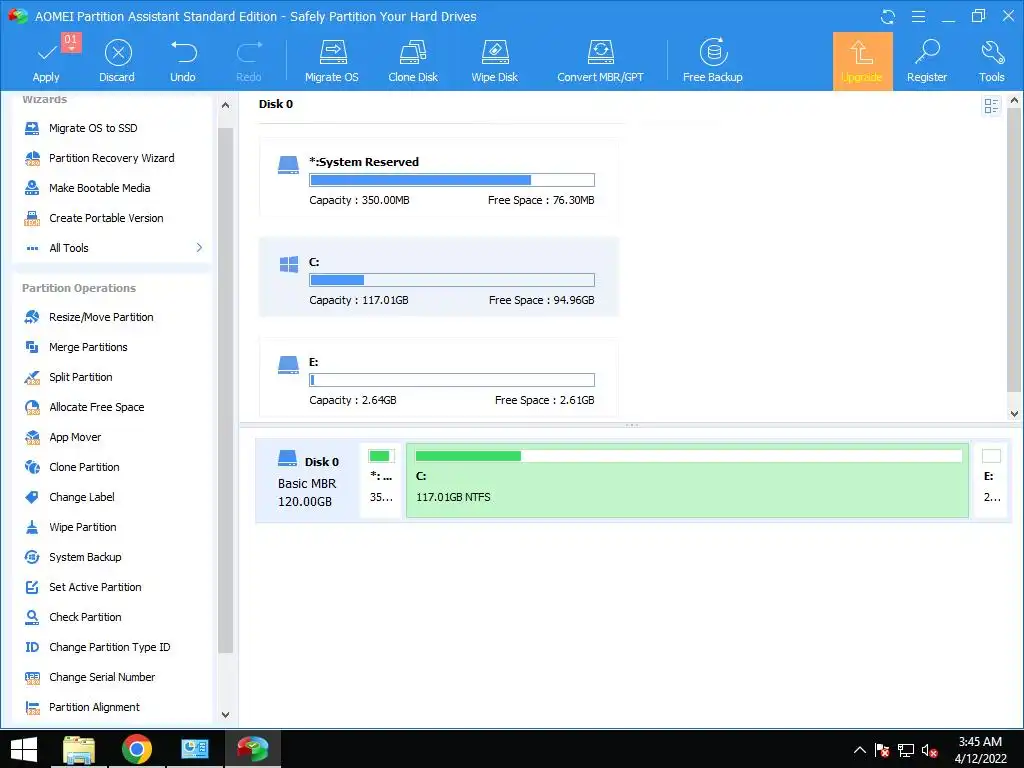Select Disk 0 Basic MBR in disk map

(x=308, y=480)
